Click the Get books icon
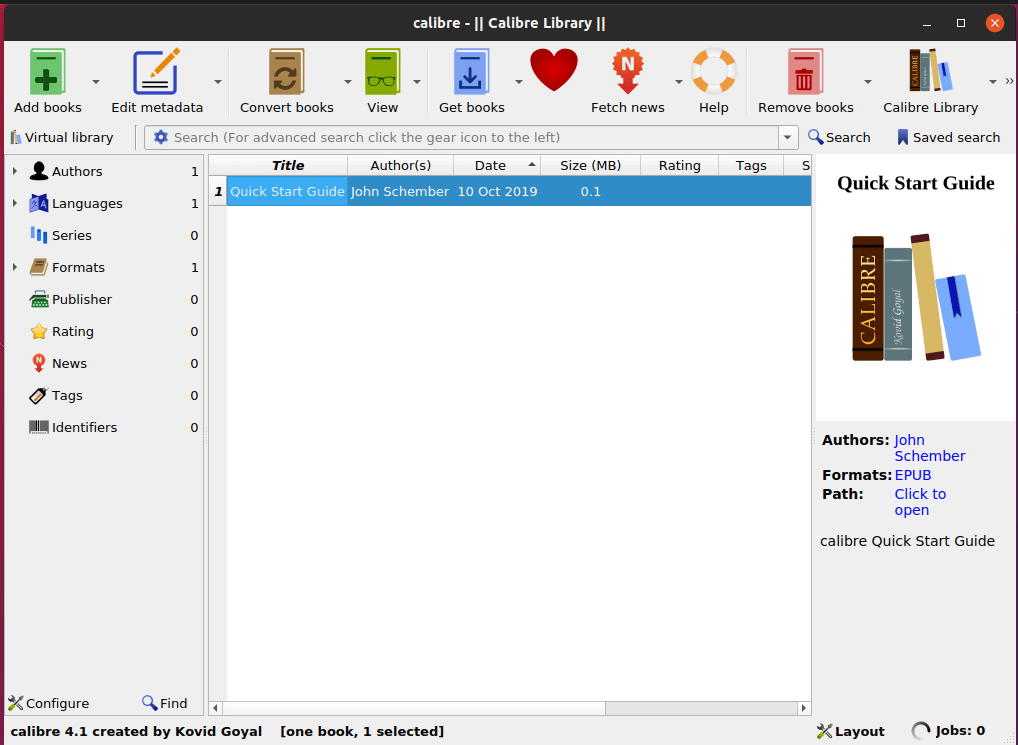The image size is (1018, 745). tap(471, 71)
